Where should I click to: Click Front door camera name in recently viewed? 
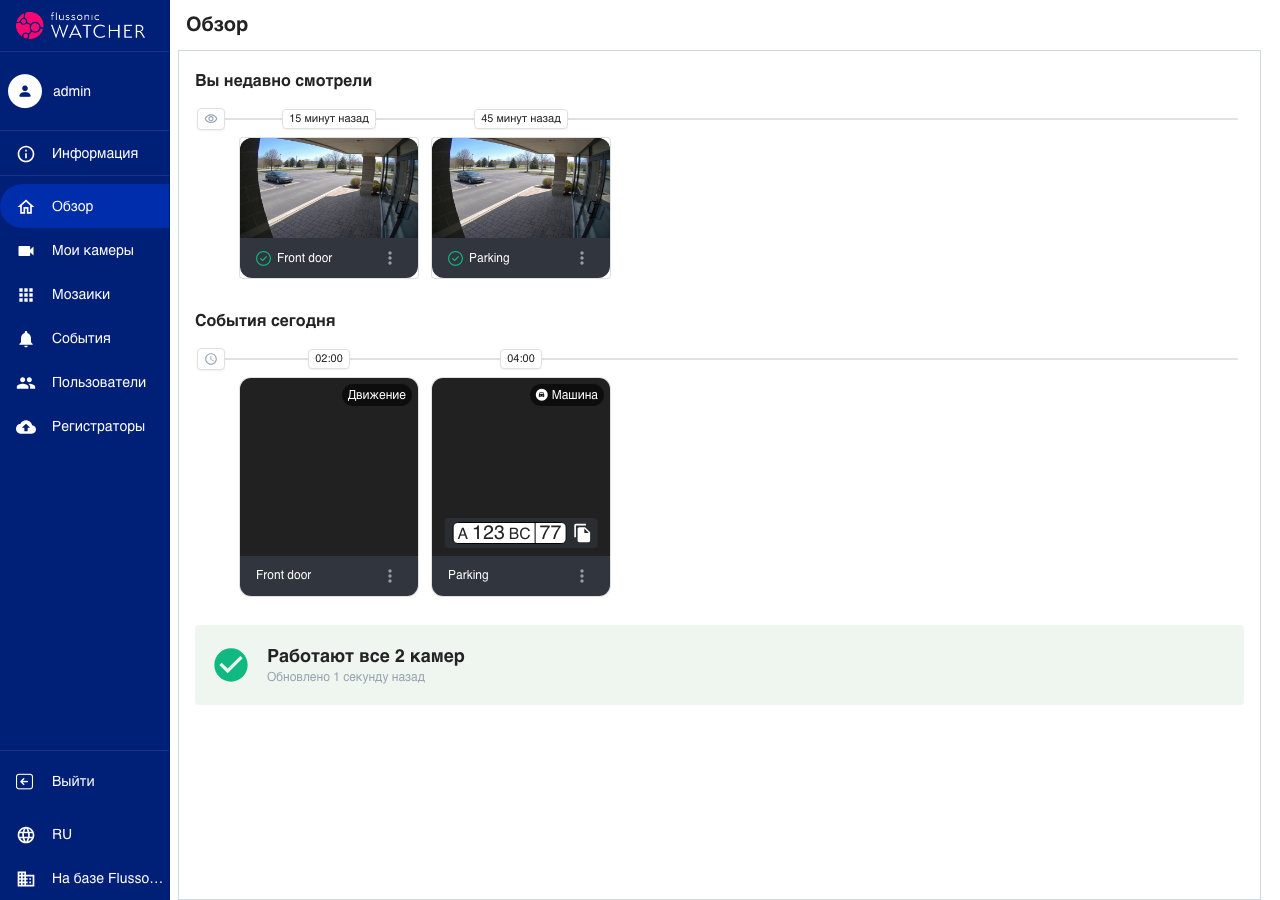[x=304, y=258]
